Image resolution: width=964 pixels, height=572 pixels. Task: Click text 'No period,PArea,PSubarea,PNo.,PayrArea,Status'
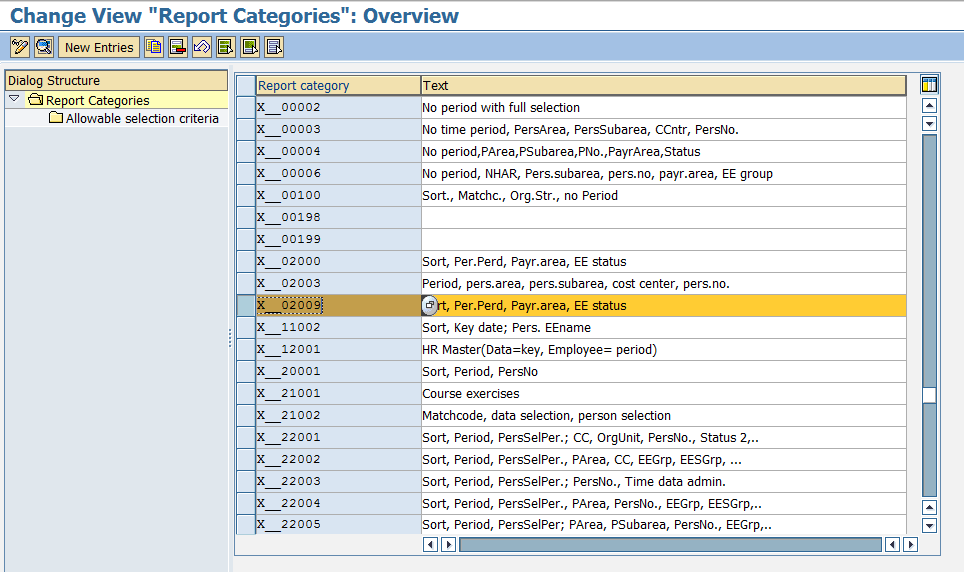click(561, 152)
